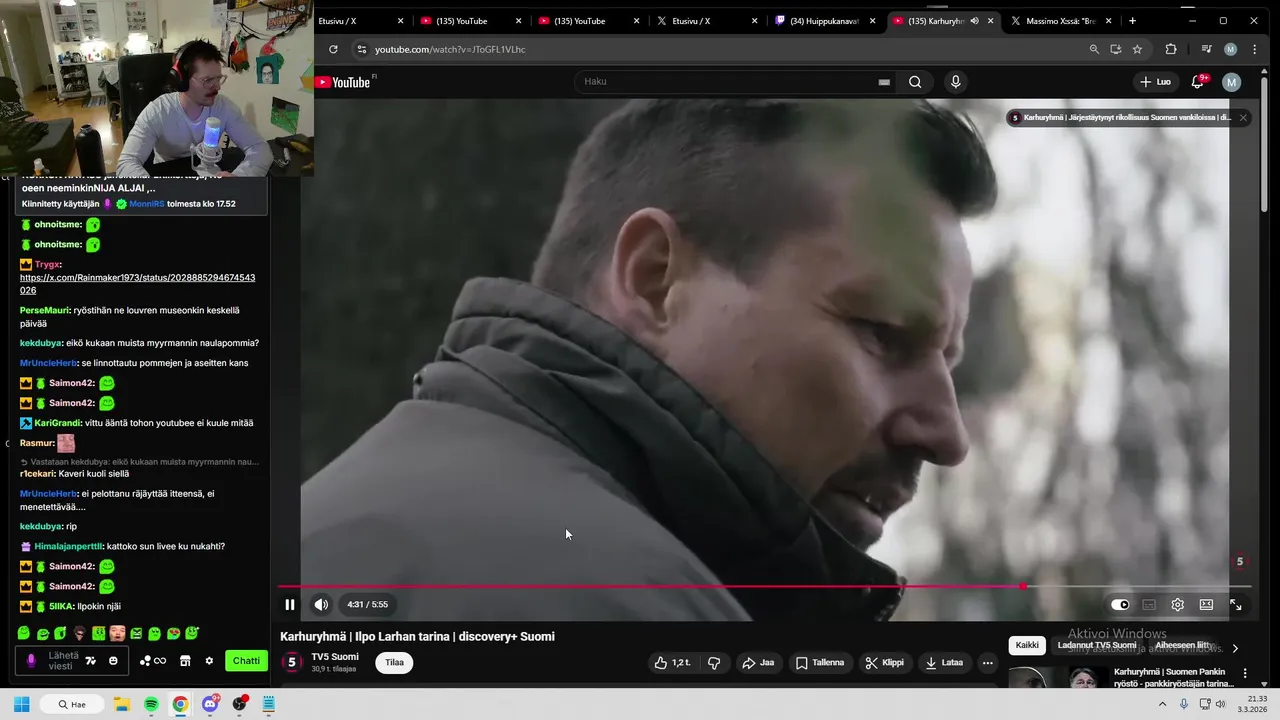Viewport: 1280px width, 720px height.
Task: Bookmark this page with the star
Action: 1137,49
